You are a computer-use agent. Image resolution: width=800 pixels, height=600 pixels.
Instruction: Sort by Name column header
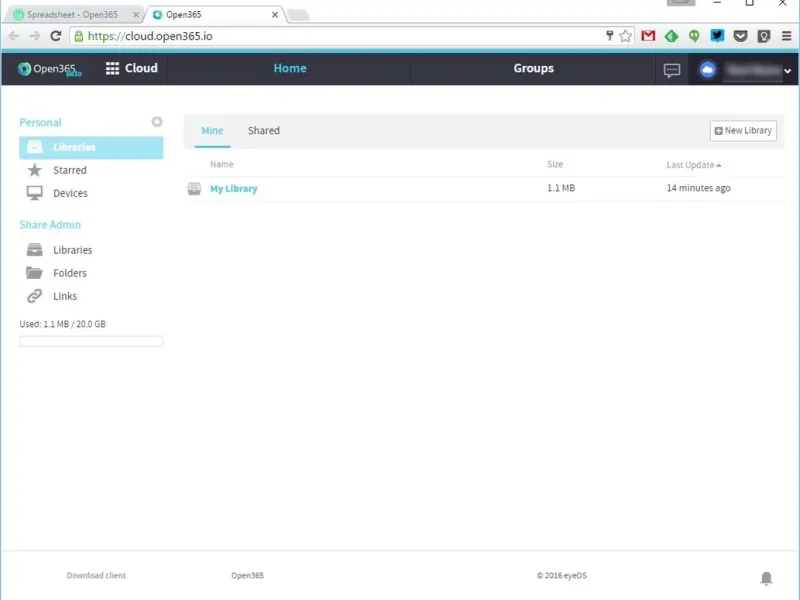pos(221,164)
